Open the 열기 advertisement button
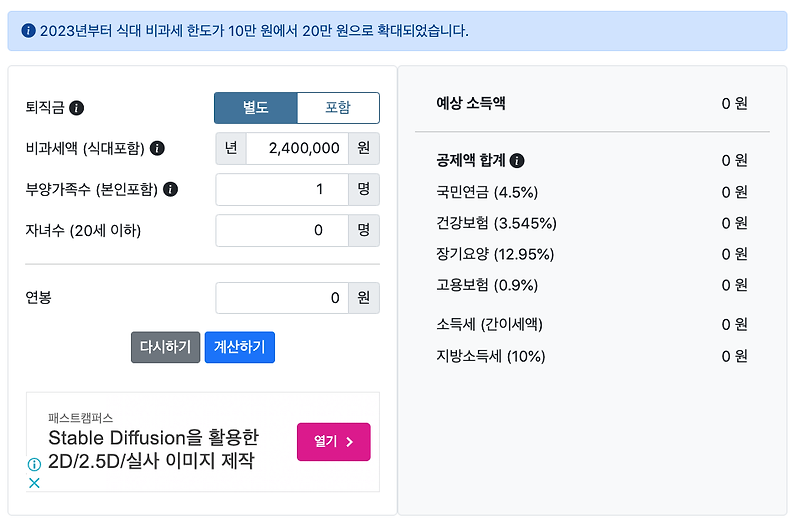Viewport: 800px width, 524px height. (334, 442)
